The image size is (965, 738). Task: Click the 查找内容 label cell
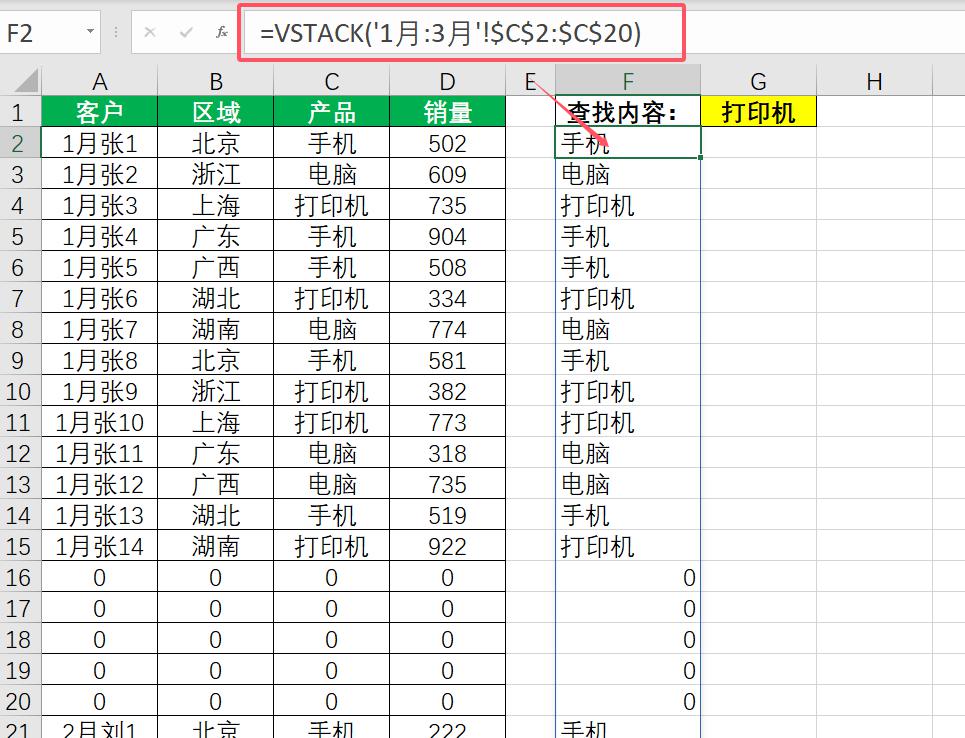(628, 111)
